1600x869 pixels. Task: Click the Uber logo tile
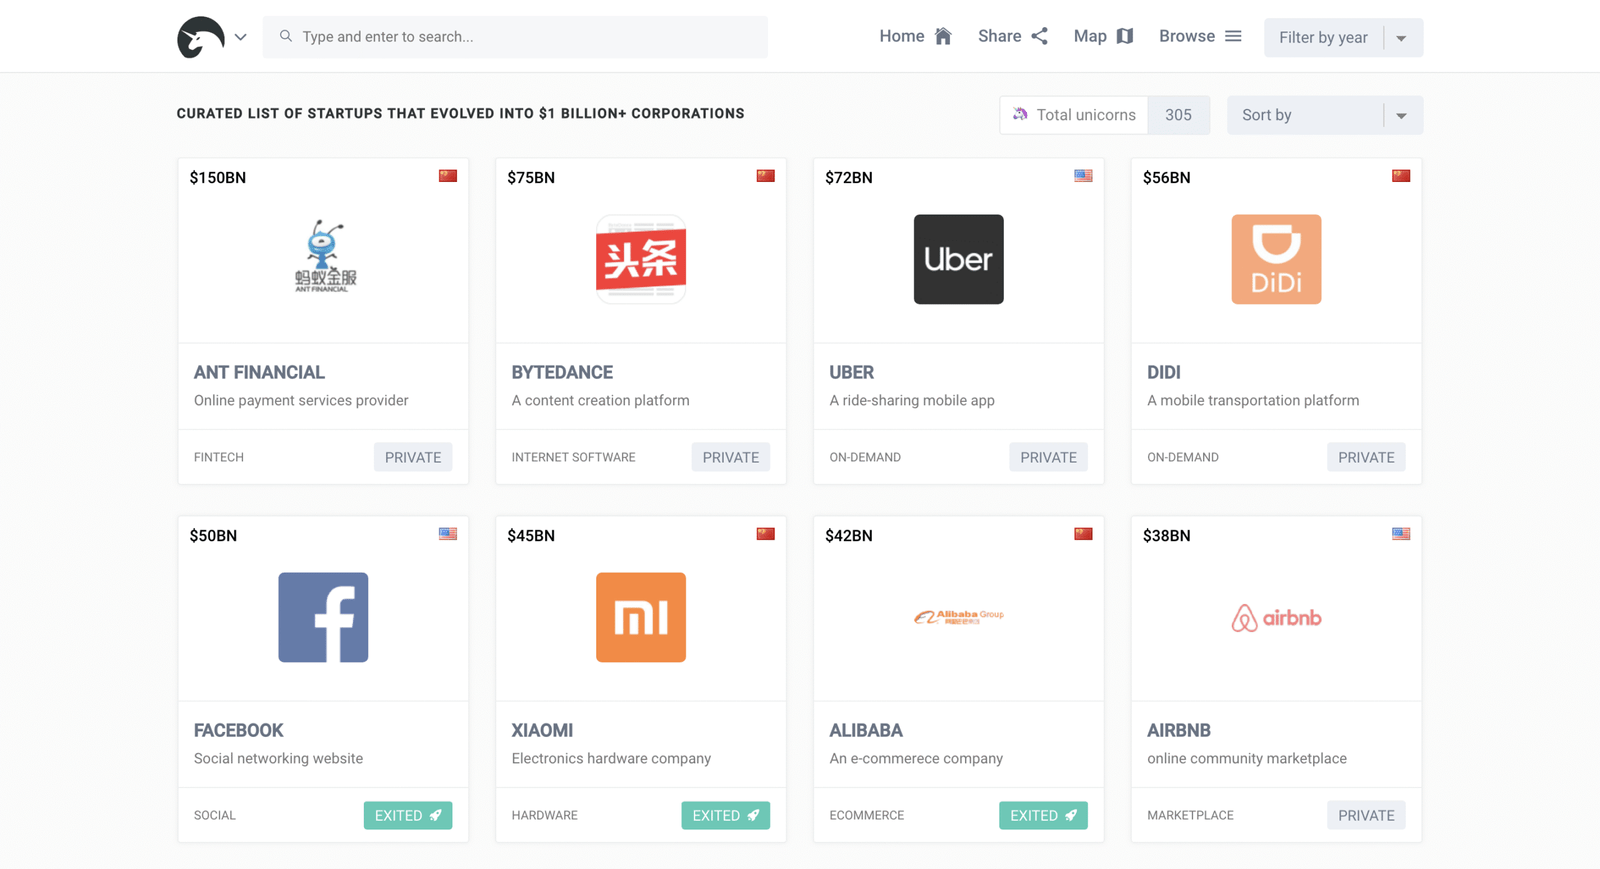(958, 259)
